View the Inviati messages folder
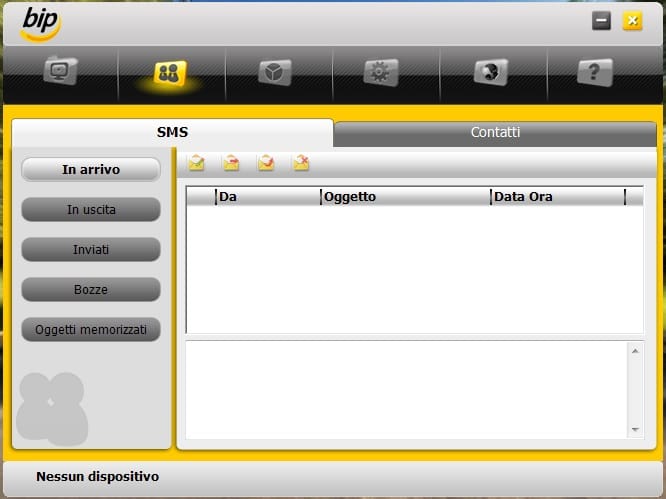666x499 pixels. click(91, 250)
